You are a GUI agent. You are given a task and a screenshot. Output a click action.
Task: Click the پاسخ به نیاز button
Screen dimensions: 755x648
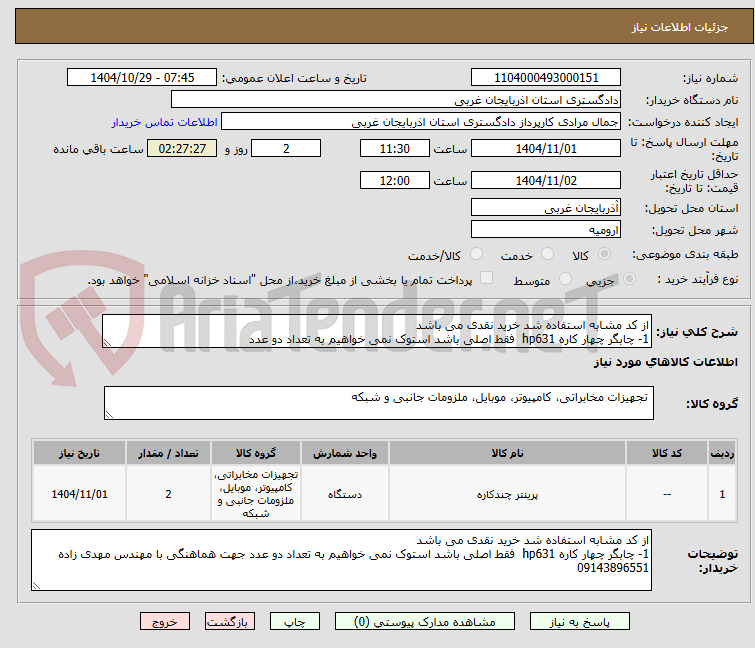point(580,622)
